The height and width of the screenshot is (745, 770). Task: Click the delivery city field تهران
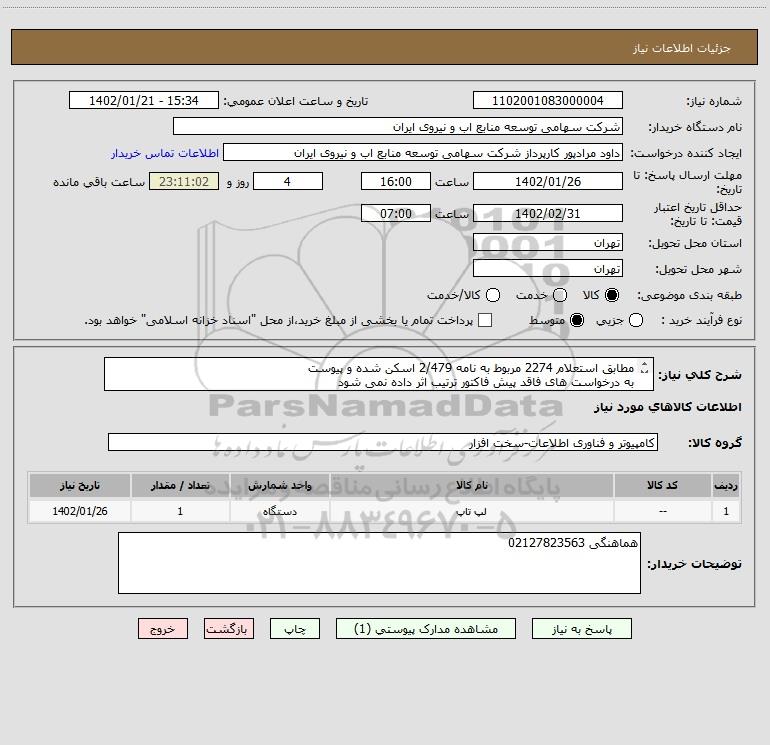pyautogui.click(x=548, y=268)
